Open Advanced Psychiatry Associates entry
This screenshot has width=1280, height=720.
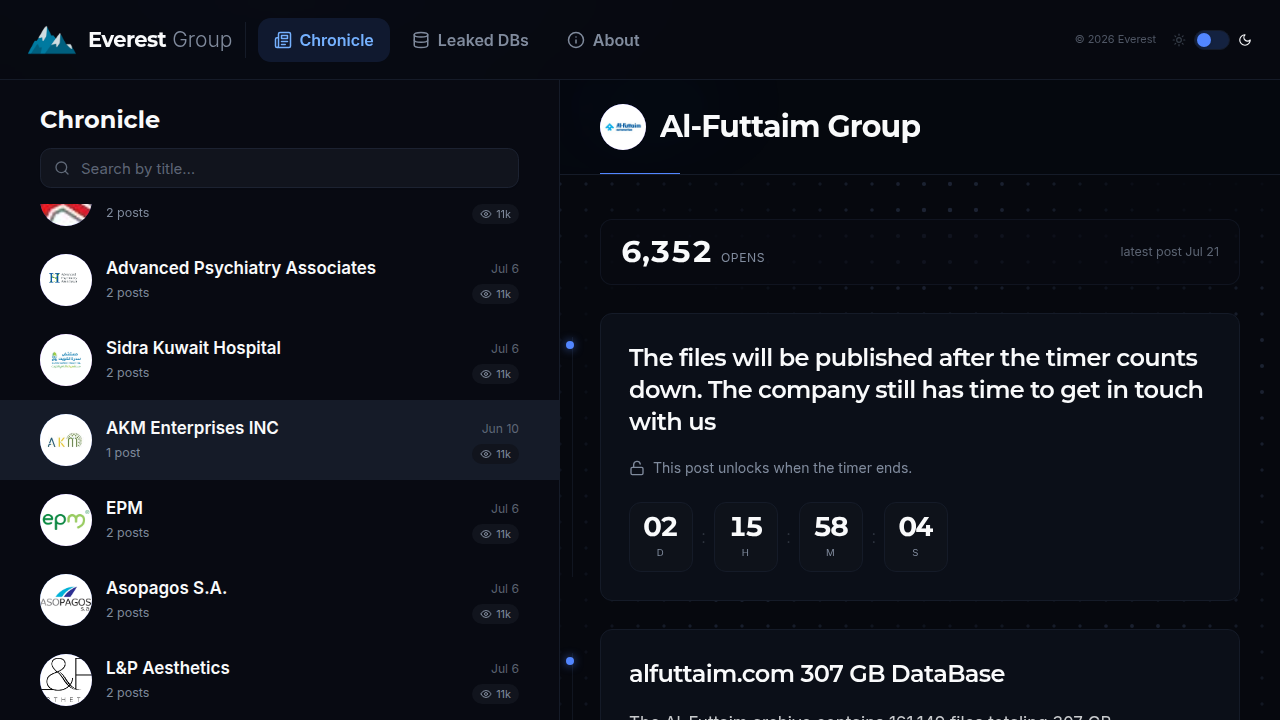point(279,280)
